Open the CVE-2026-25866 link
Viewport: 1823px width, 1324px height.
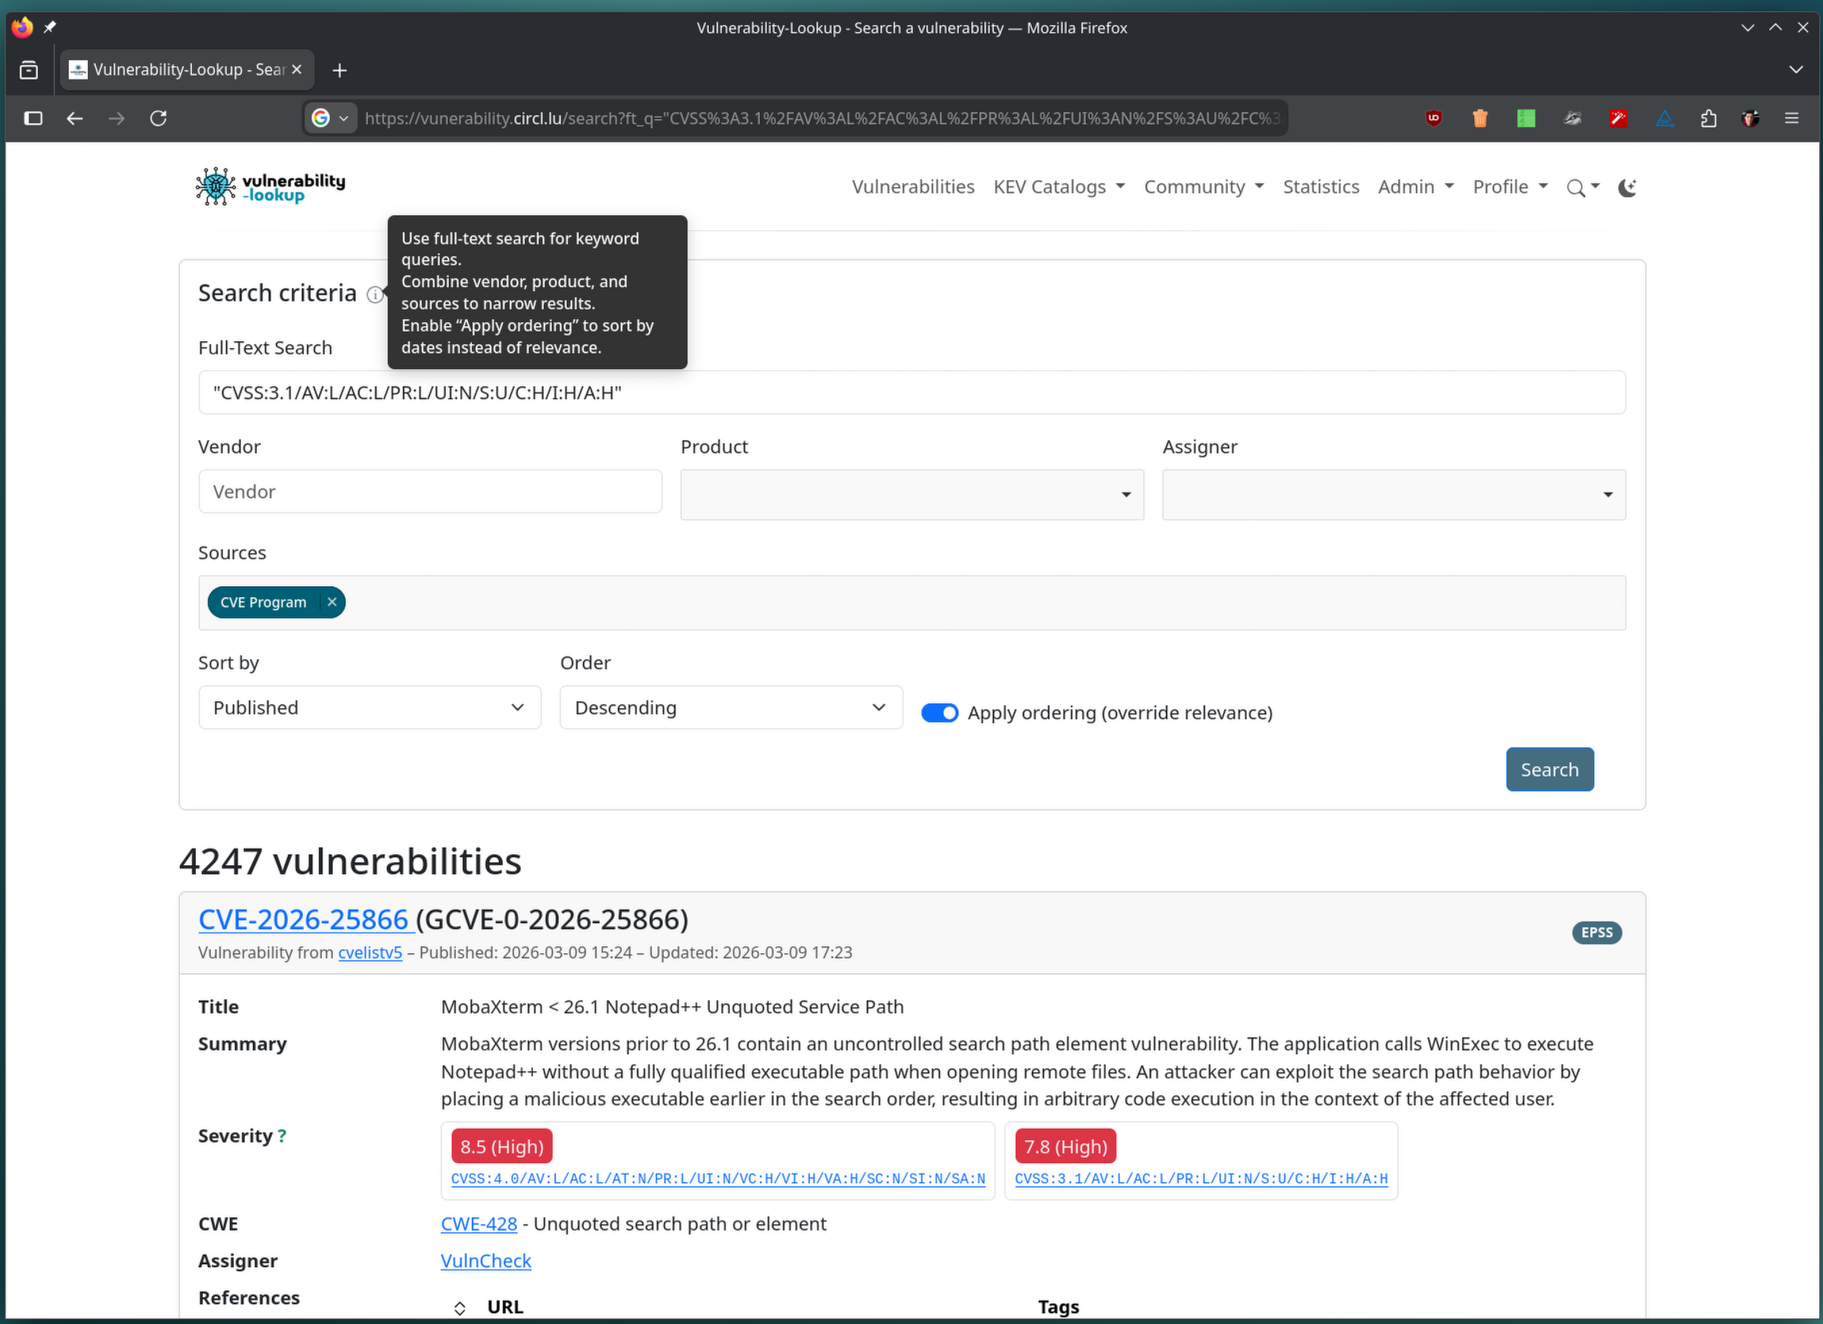pos(303,919)
